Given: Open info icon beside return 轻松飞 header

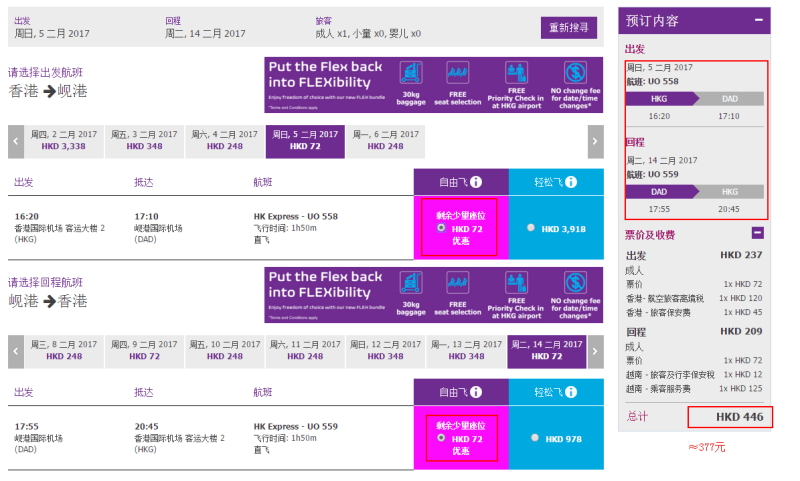Looking at the screenshot, I should point(571,392).
